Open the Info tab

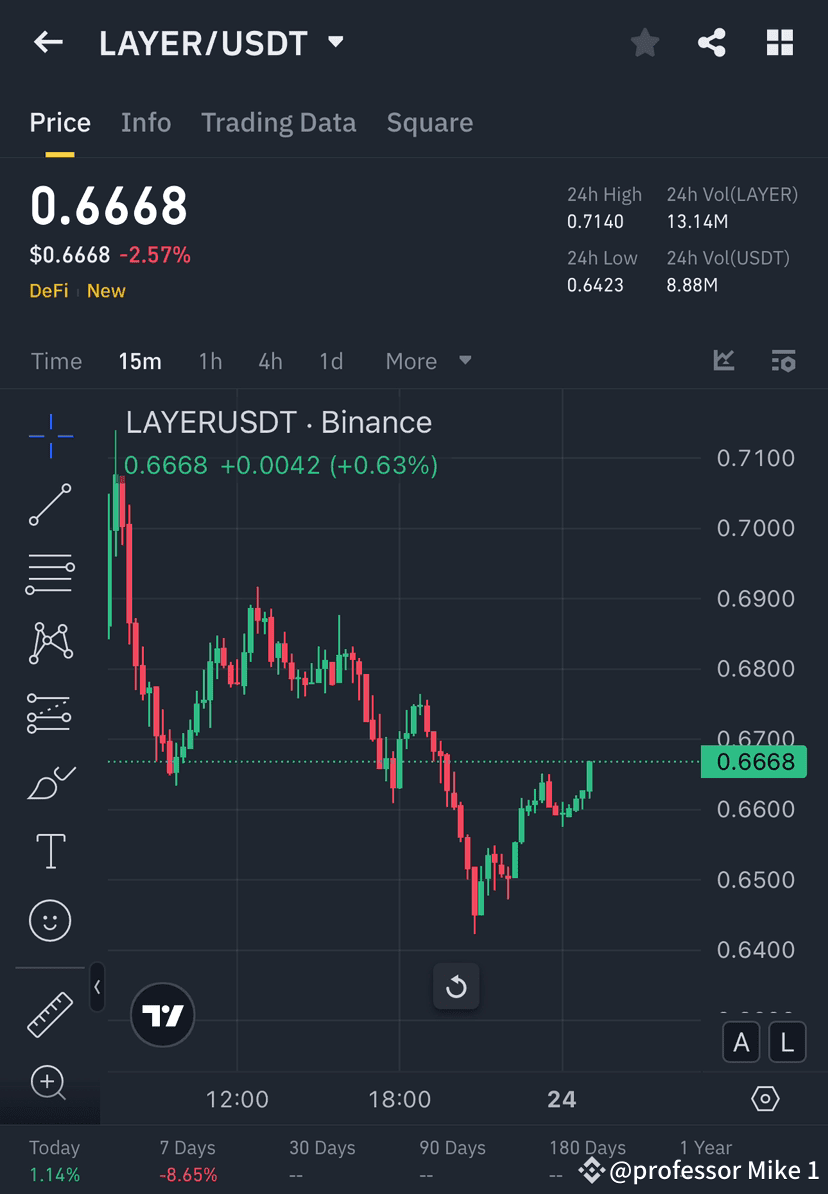click(x=146, y=122)
